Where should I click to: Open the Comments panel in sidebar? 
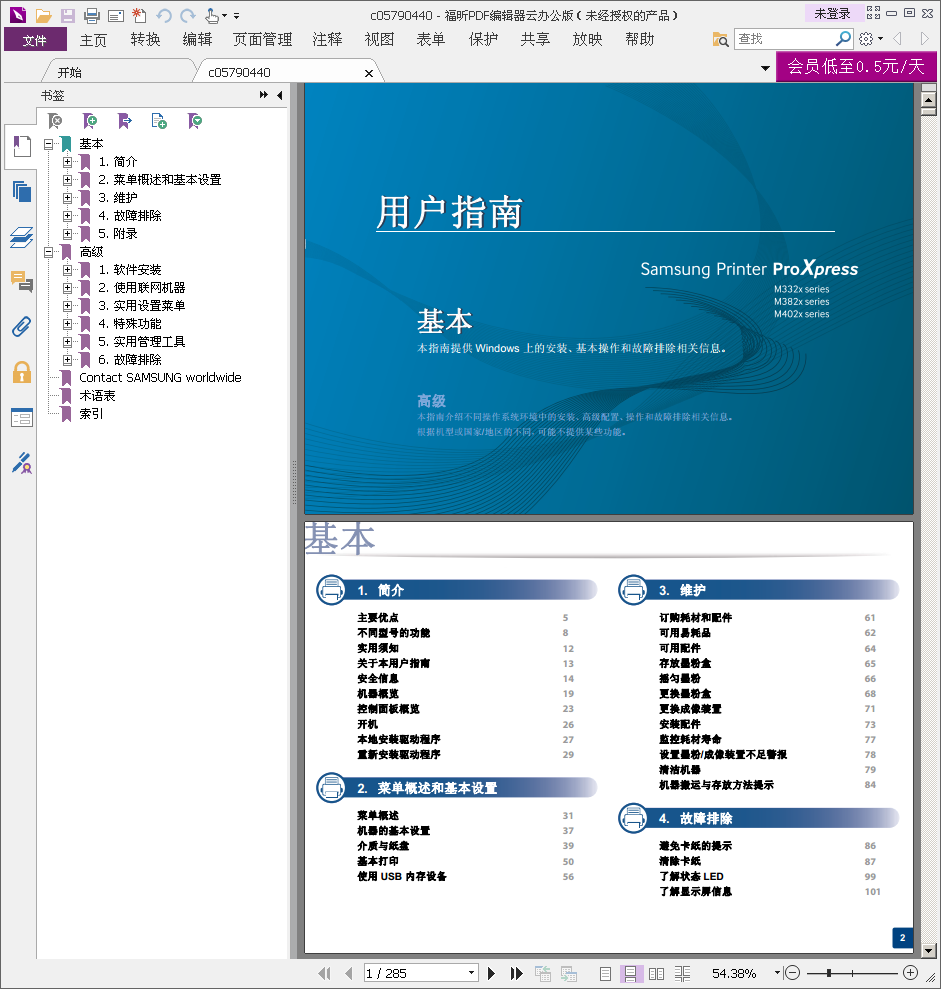pos(21,281)
